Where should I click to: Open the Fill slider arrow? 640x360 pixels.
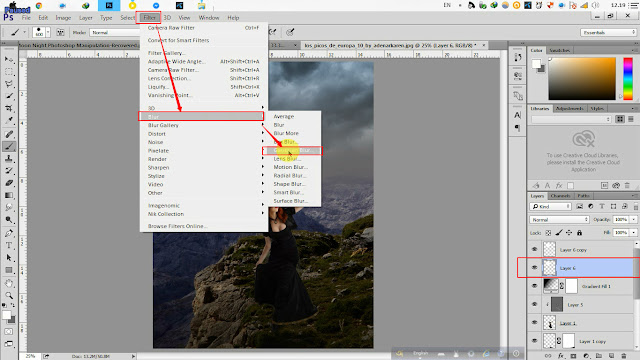(634, 233)
